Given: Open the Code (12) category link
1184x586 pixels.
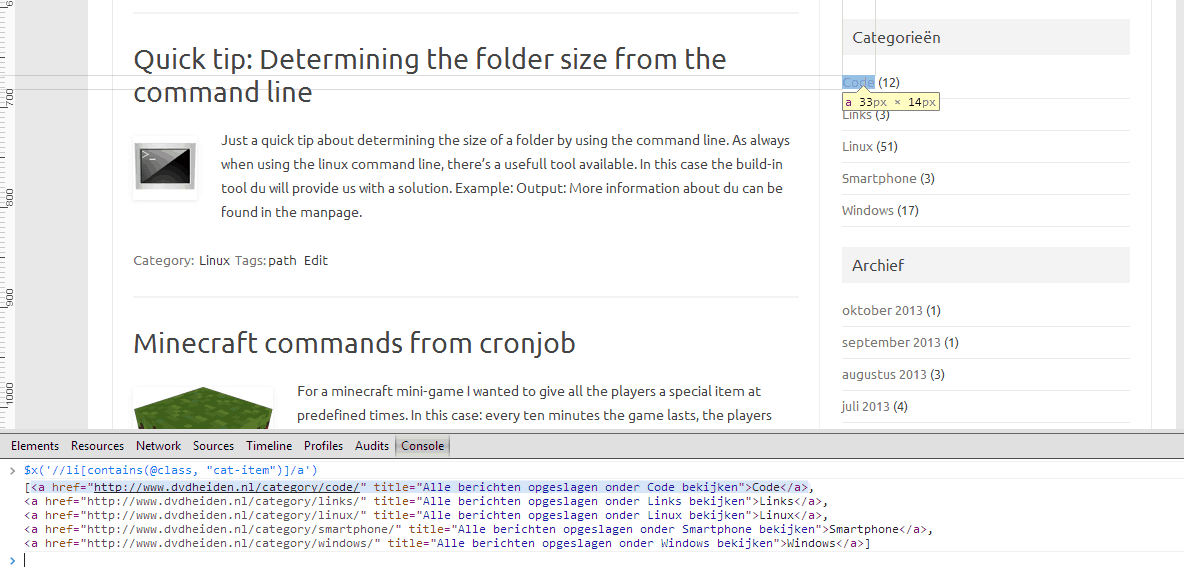Looking at the screenshot, I should (x=858, y=82).
